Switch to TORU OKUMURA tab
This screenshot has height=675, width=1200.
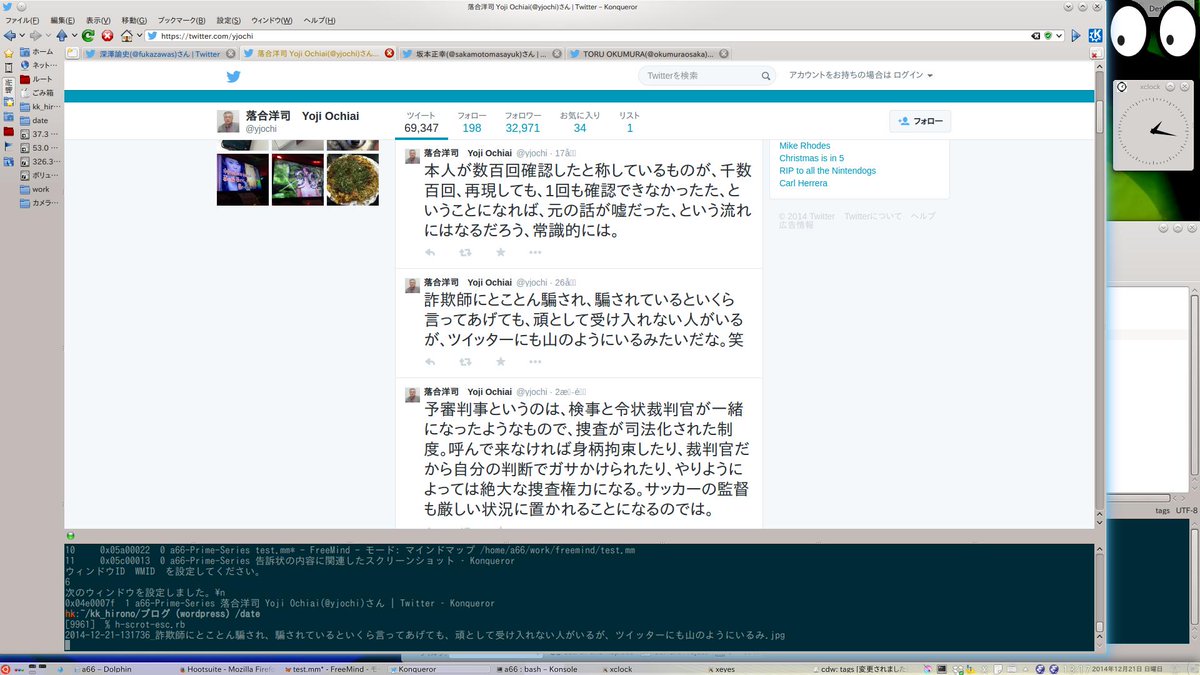(x=650, y=54)
